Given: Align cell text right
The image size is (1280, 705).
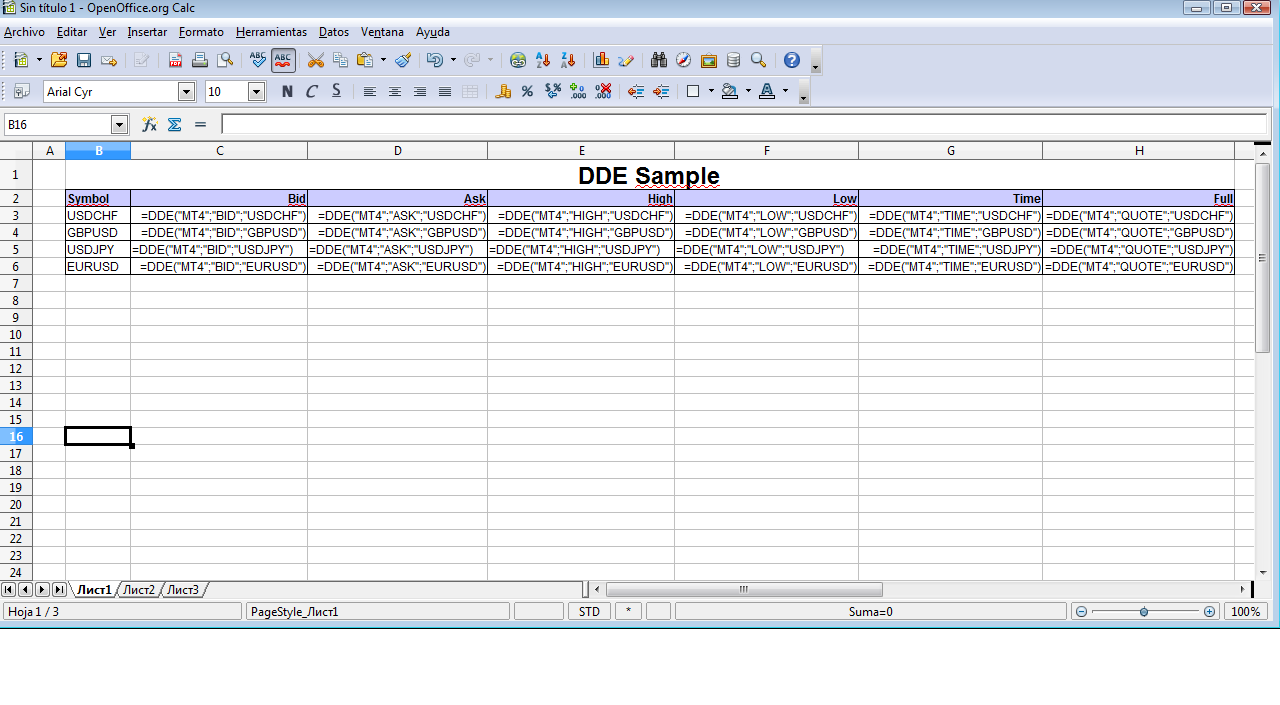Looking at the screenshot, I should coord(420,92).
